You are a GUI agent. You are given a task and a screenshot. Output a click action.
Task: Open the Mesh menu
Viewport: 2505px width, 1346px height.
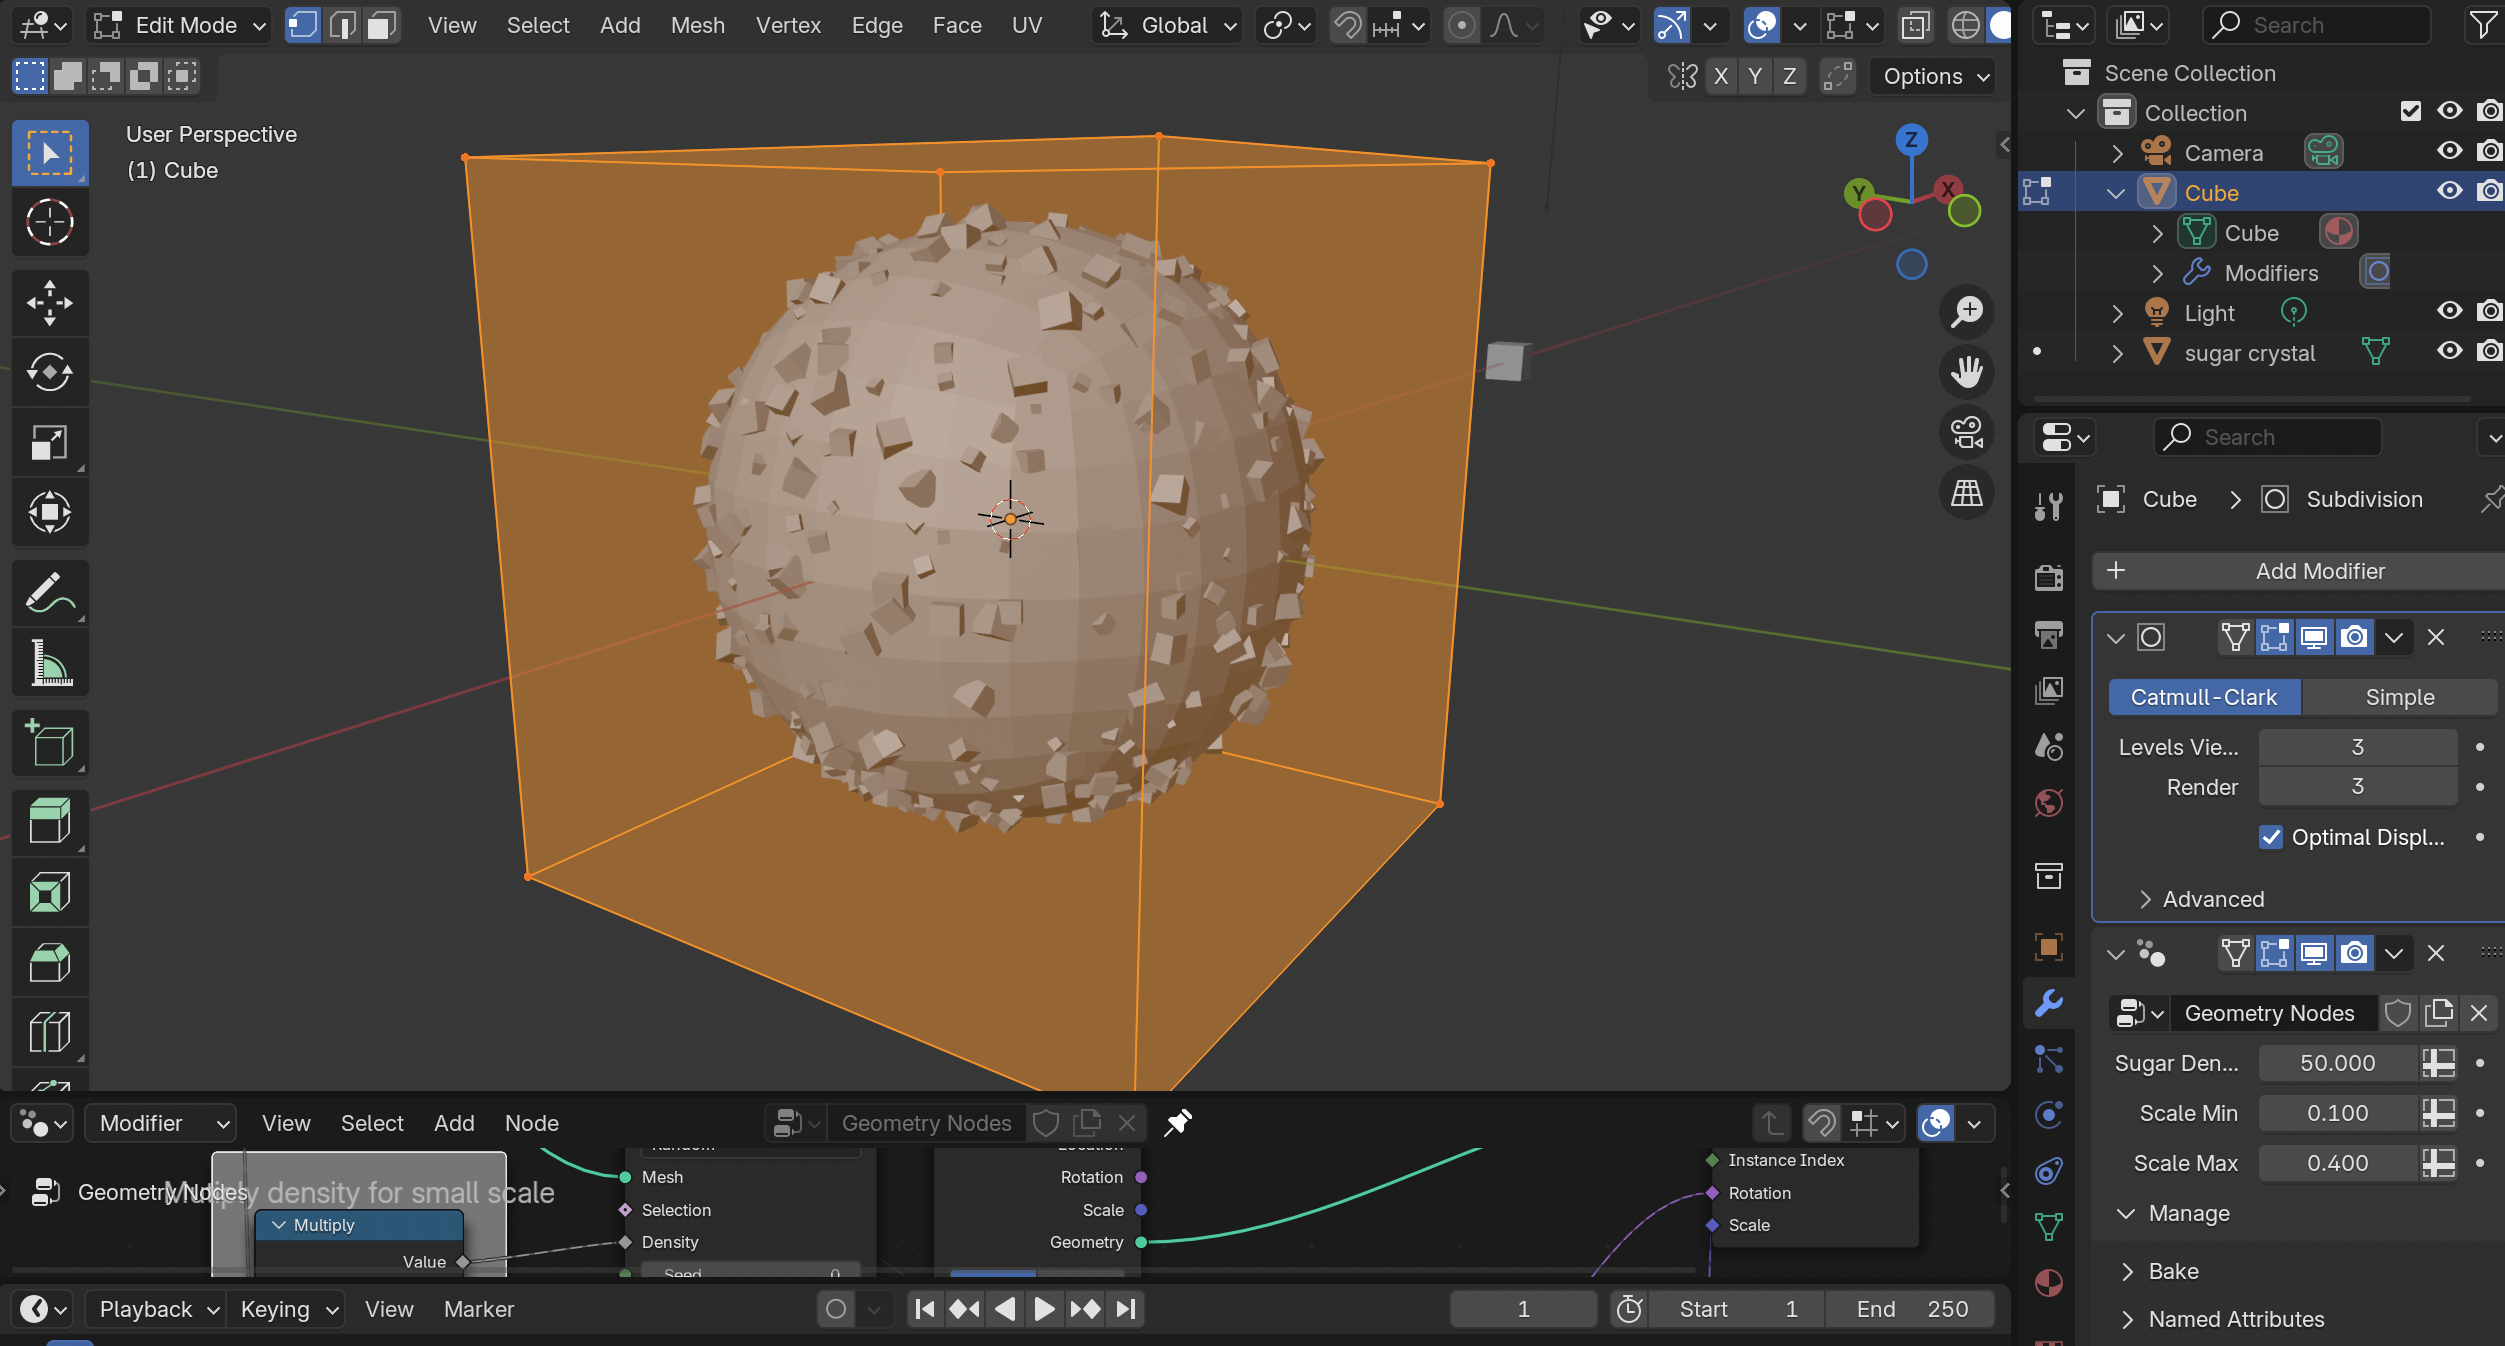point(697,25)
